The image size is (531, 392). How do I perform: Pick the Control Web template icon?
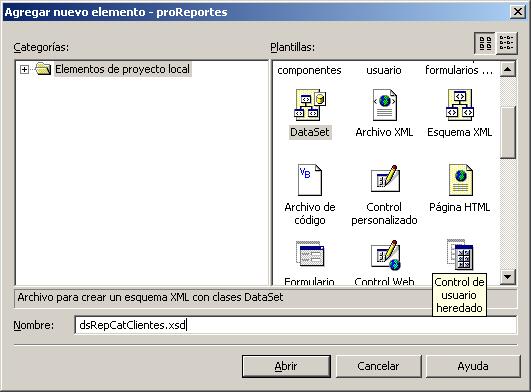tap(385, 255)
